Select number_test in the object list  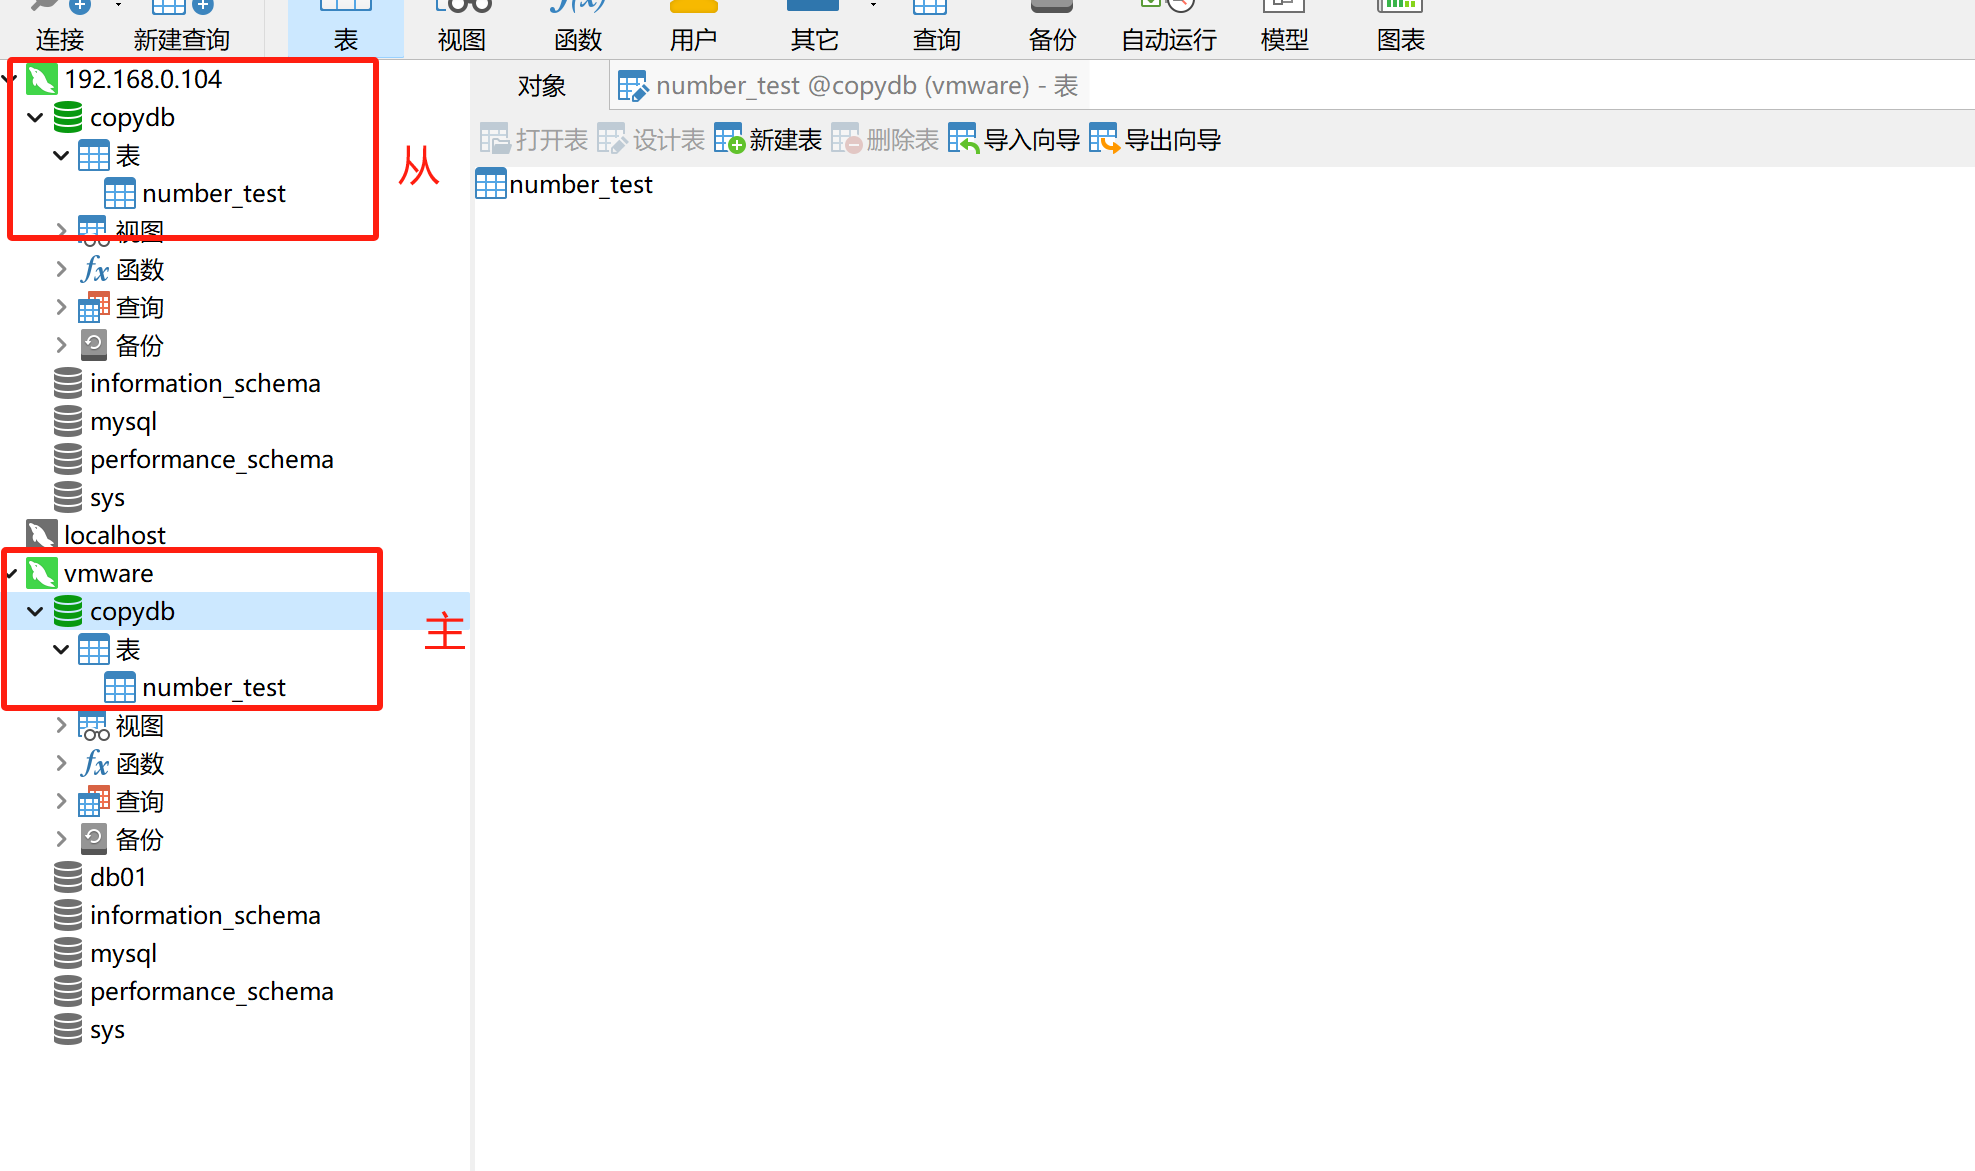pyautogui.click(x=565, y=185)
